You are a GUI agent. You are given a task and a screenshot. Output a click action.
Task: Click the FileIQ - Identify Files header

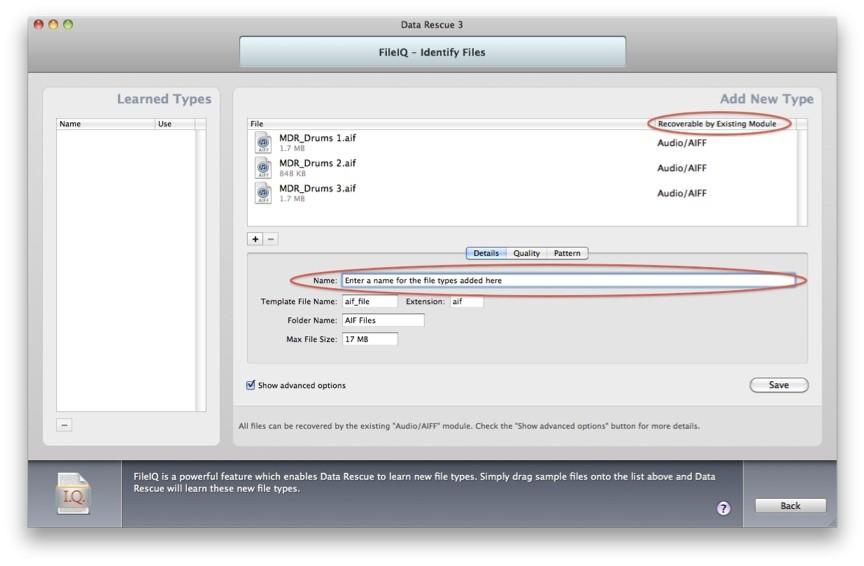coord(433,52)
